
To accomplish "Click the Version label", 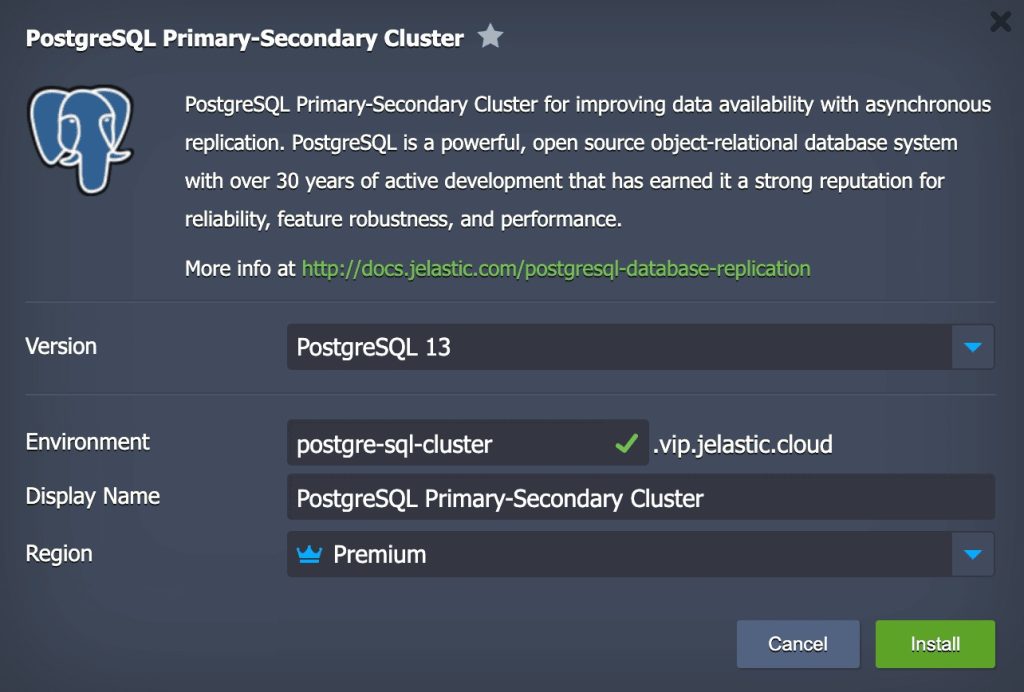I will tap(61, 346).
